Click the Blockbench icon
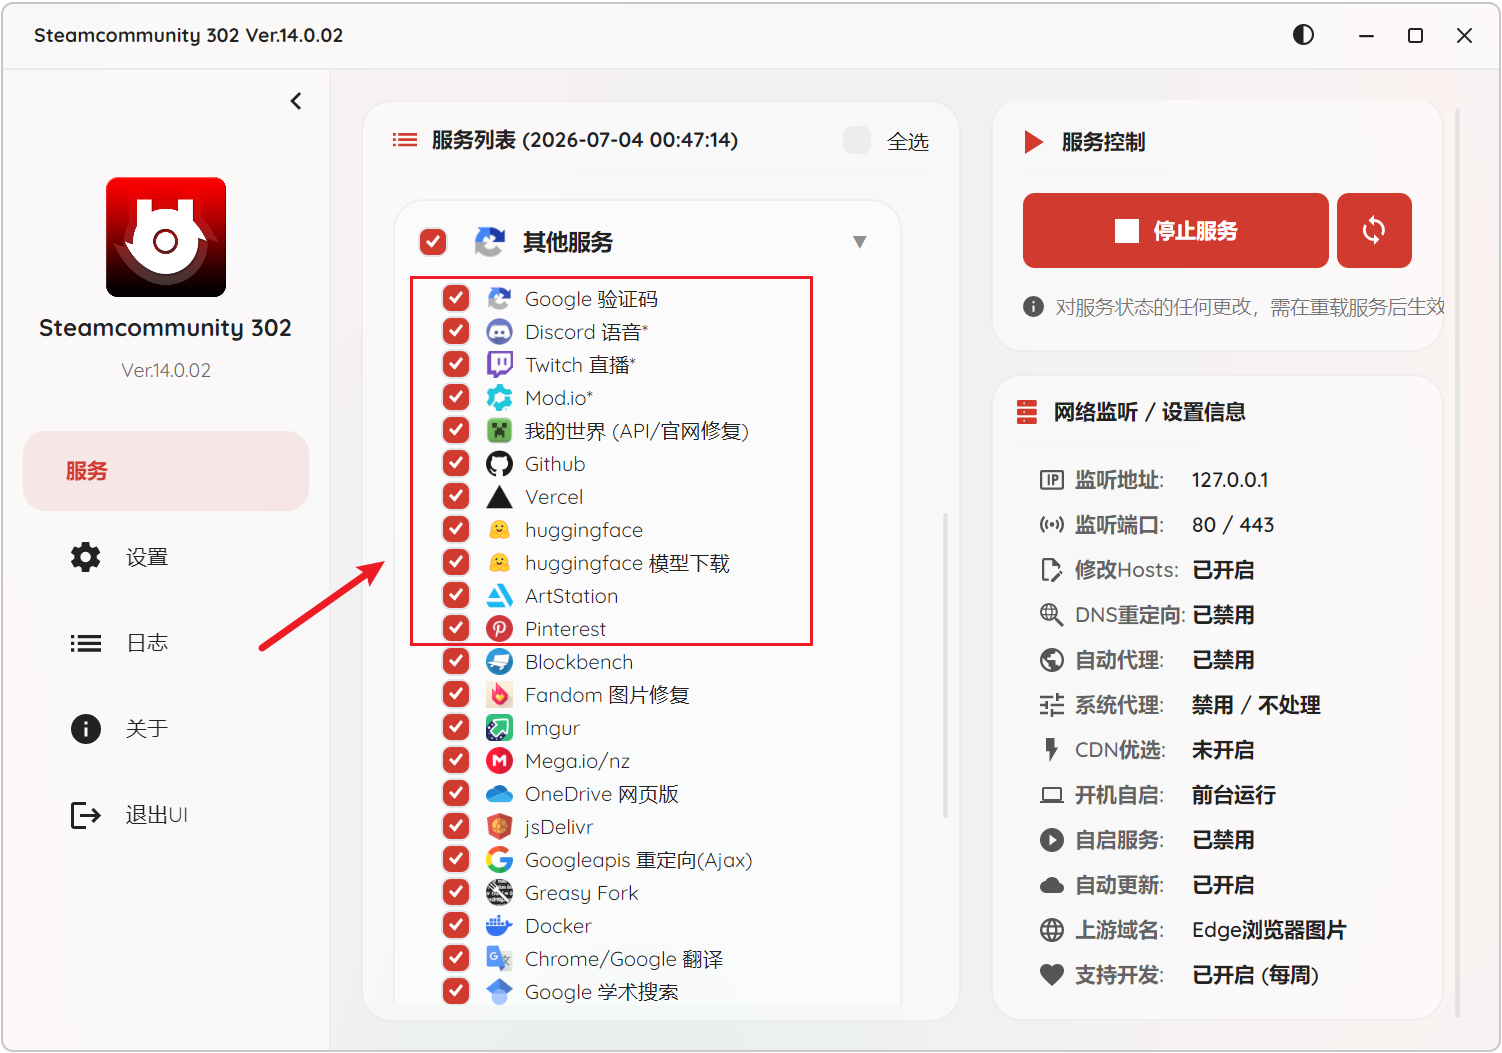This screenshot has height=1053, width=1502. [499, 661]
